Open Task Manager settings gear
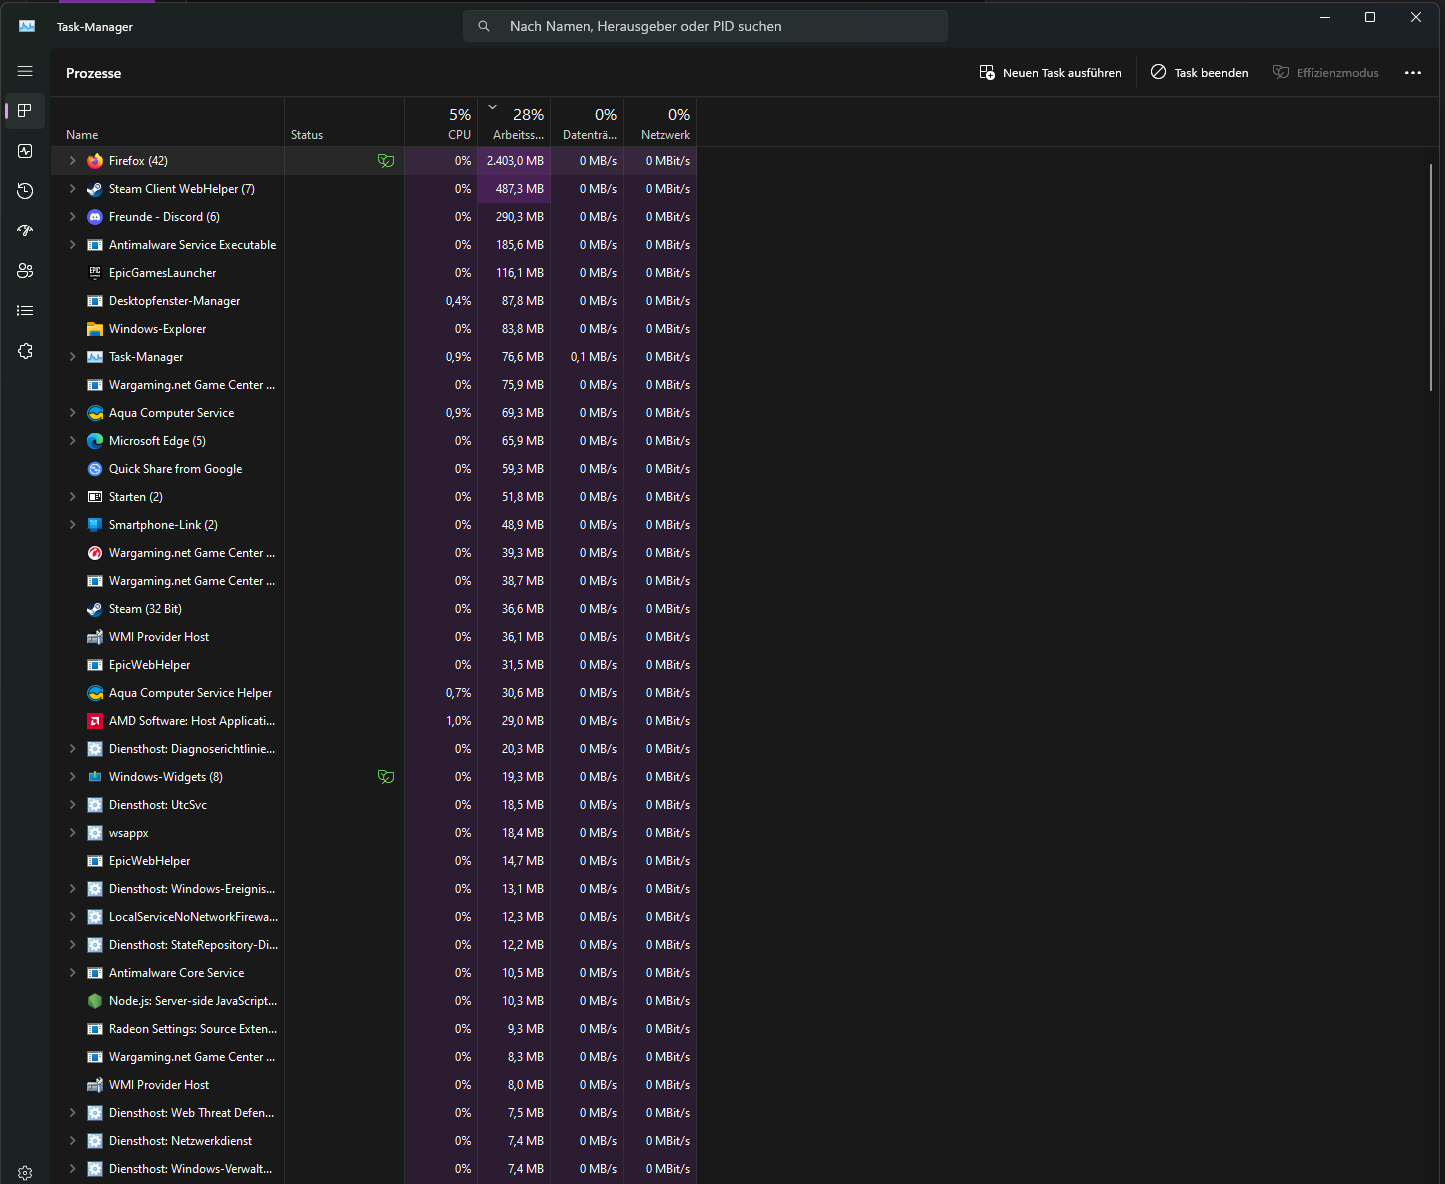 pos(25,1173)
